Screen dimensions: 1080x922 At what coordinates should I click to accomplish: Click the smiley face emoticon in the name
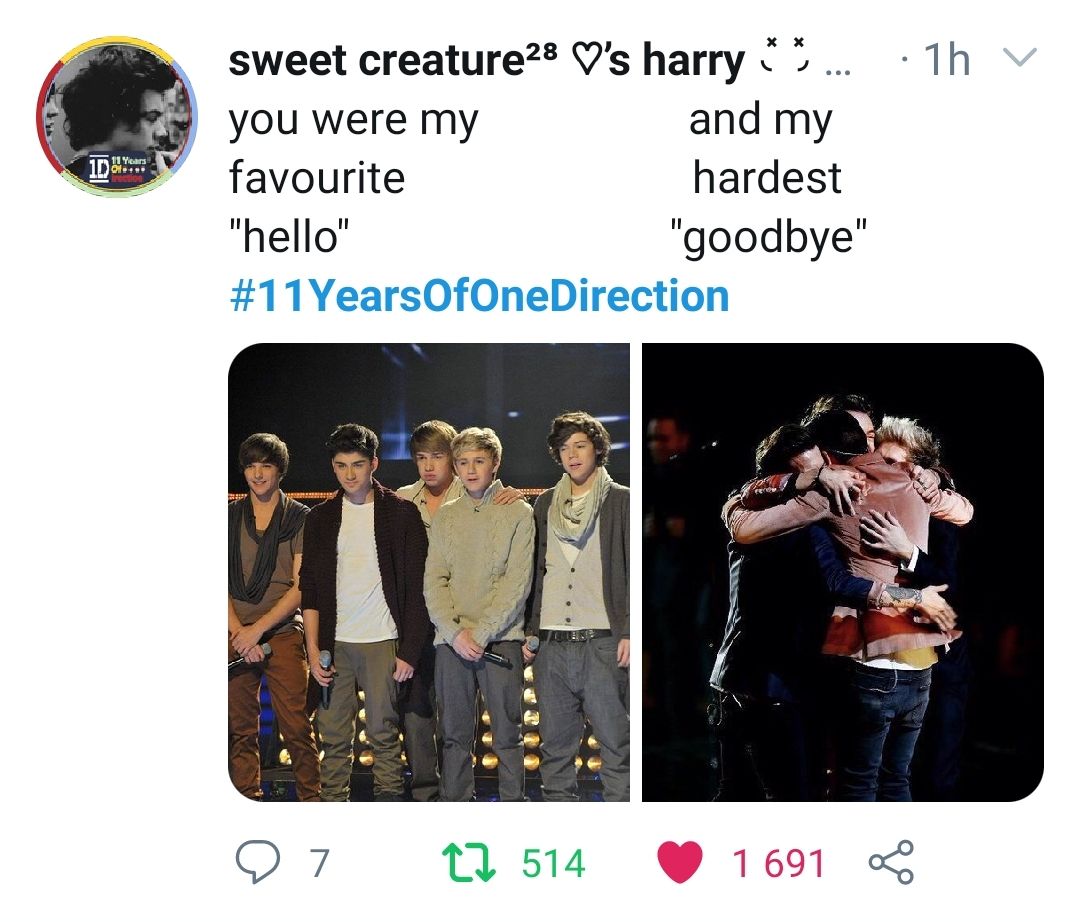pyautogui.click(x=785, y=55)
